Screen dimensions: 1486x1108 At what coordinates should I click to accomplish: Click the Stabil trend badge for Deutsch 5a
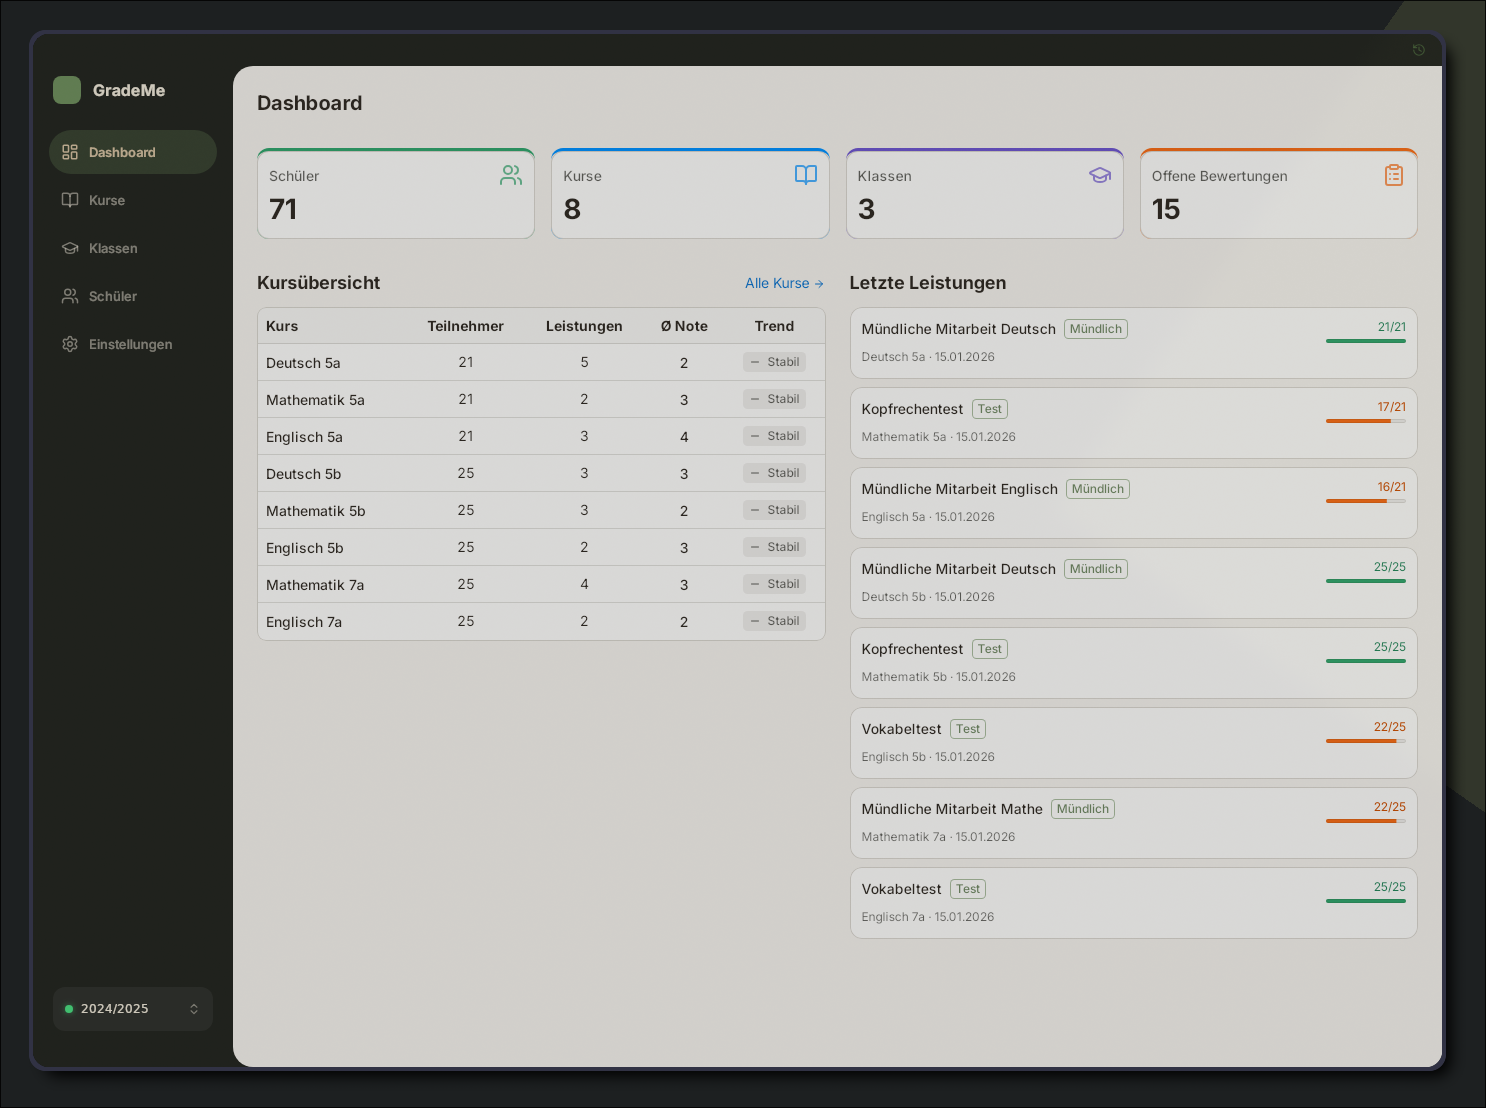point(774,362)
